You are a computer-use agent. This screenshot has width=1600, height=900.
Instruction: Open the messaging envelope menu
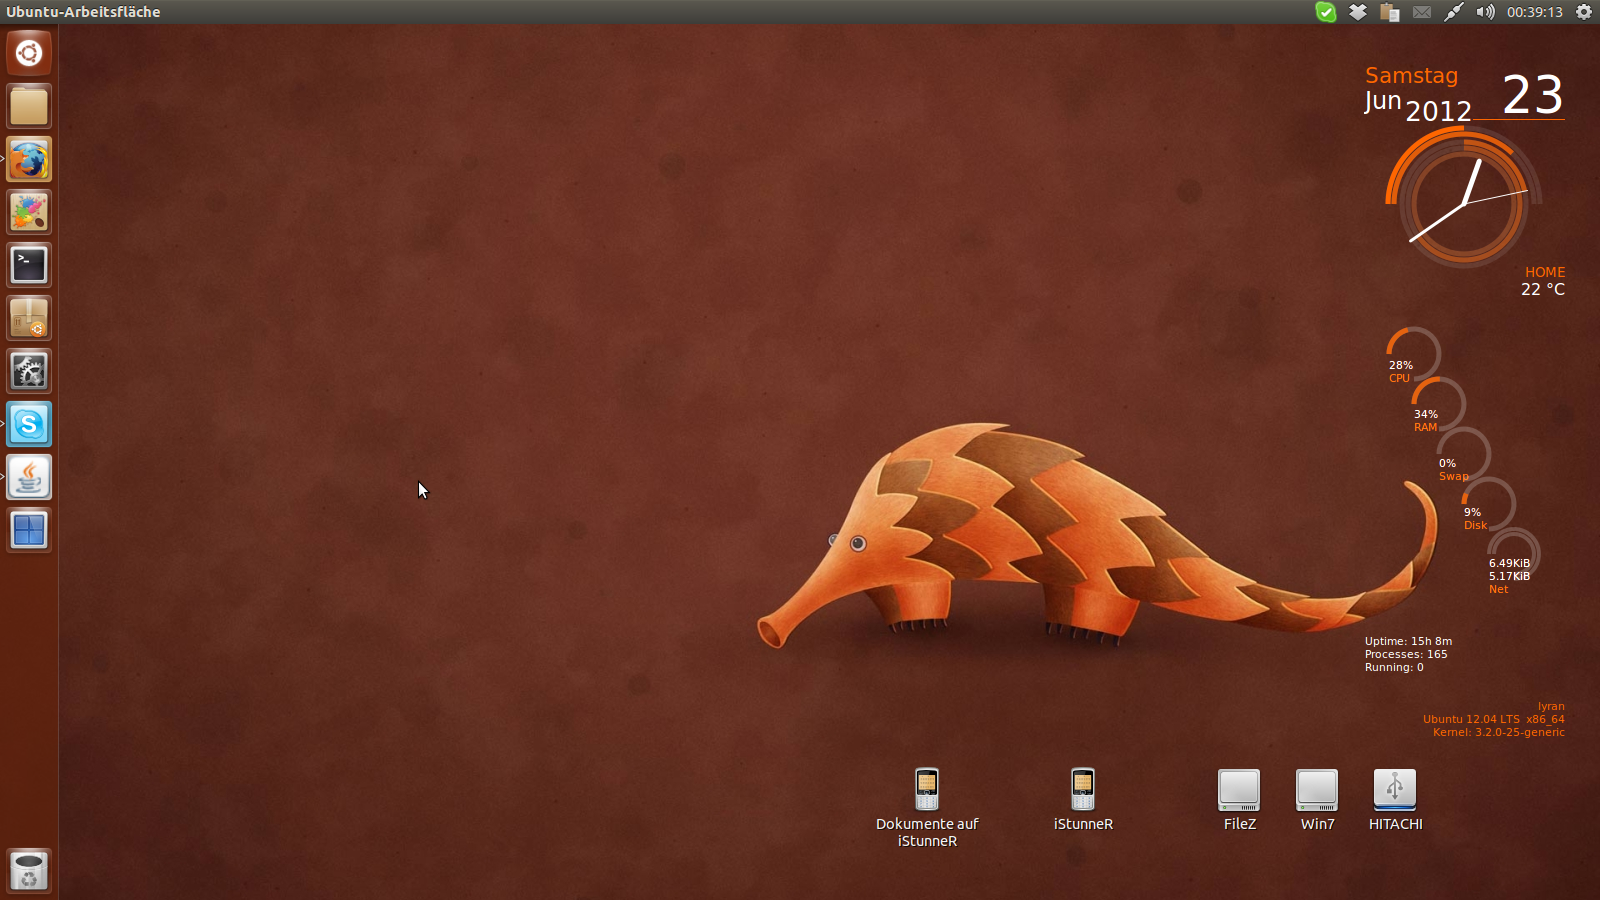coord(1422,12)
